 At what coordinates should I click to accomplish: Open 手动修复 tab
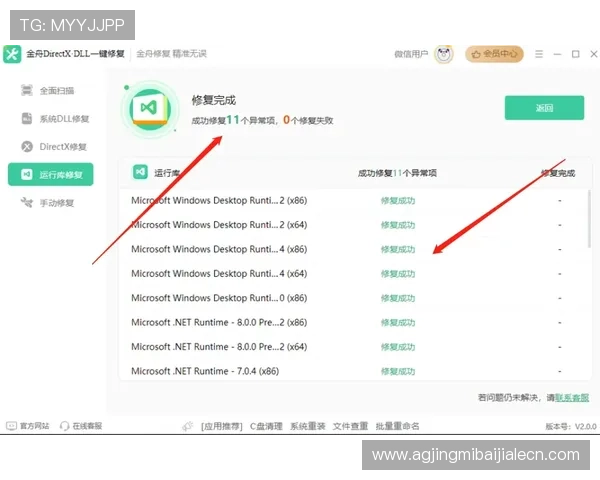coord(51,202)
